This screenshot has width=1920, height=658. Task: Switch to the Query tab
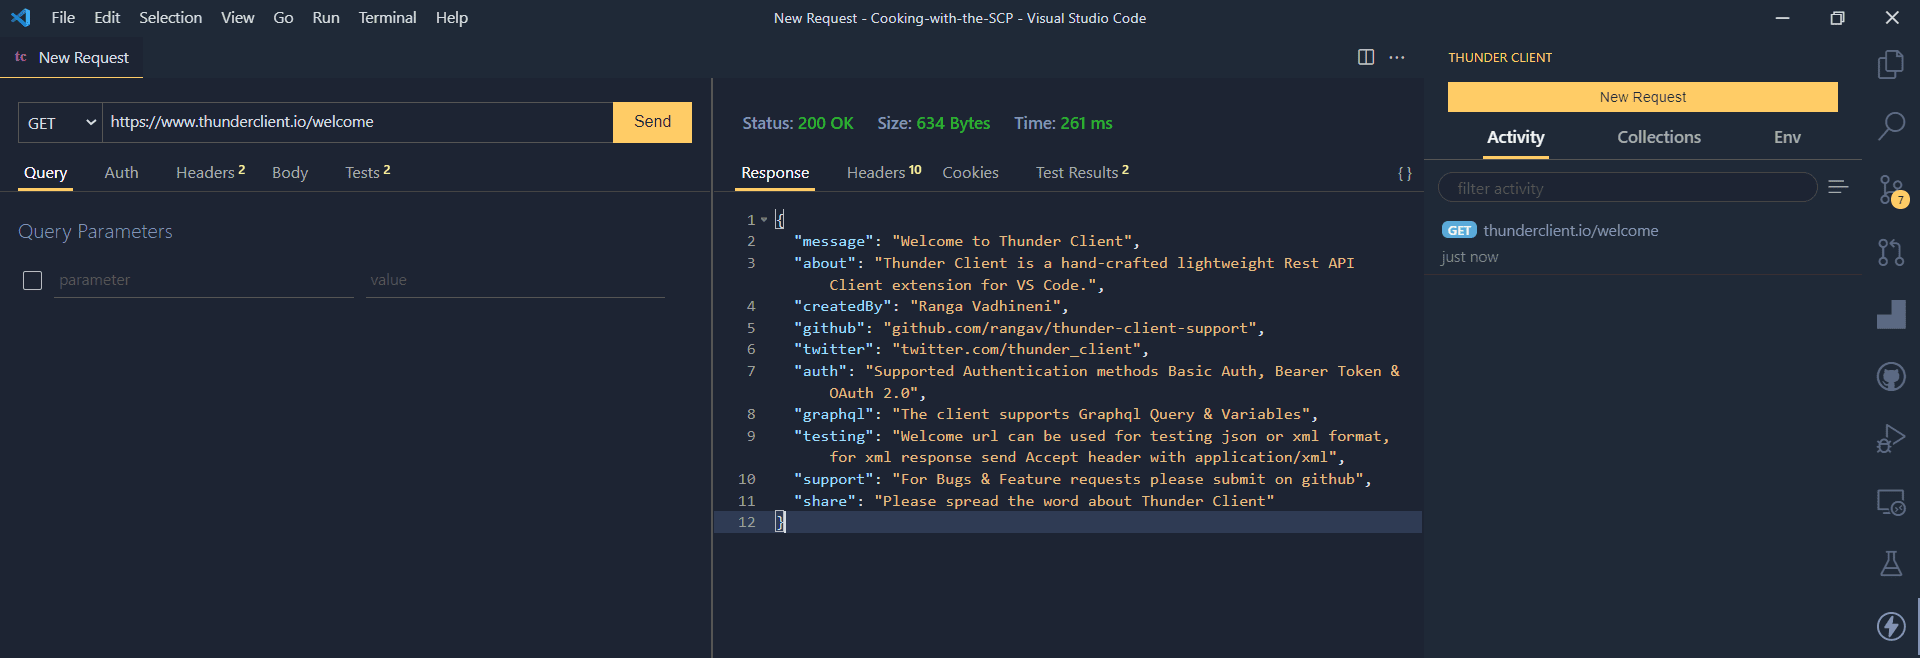[46, 173]
